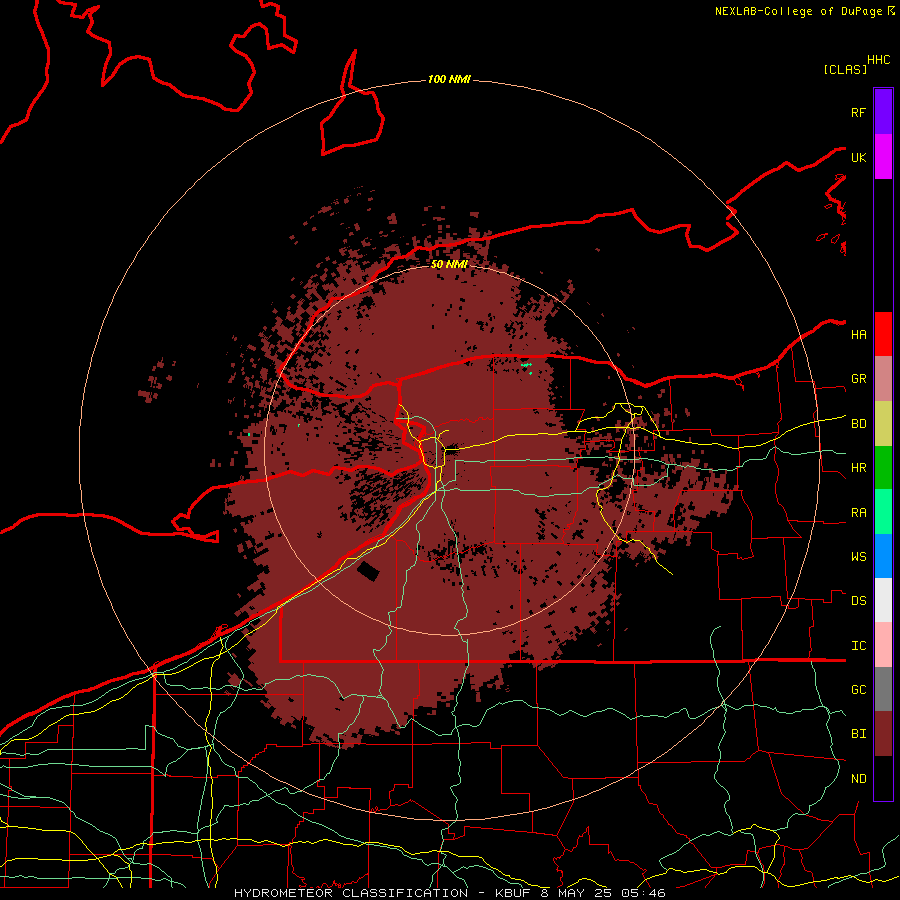Click the HA legend label
900x900 pixels.
(x=858, y=335)
